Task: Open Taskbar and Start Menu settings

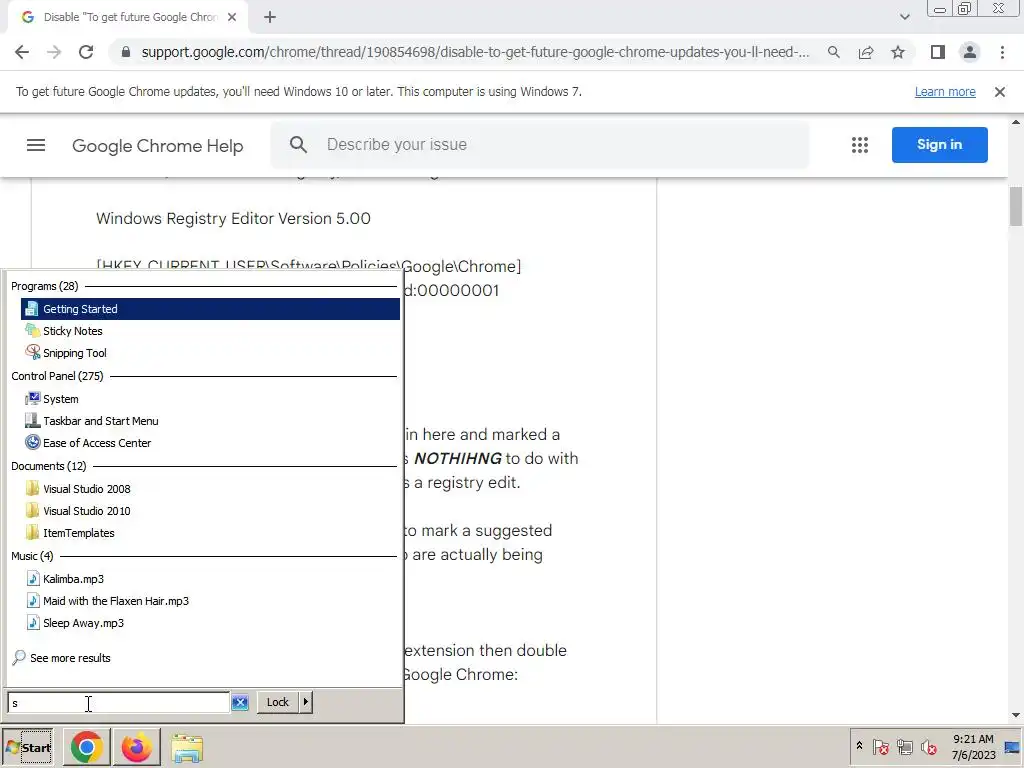Action: point(210,421)
